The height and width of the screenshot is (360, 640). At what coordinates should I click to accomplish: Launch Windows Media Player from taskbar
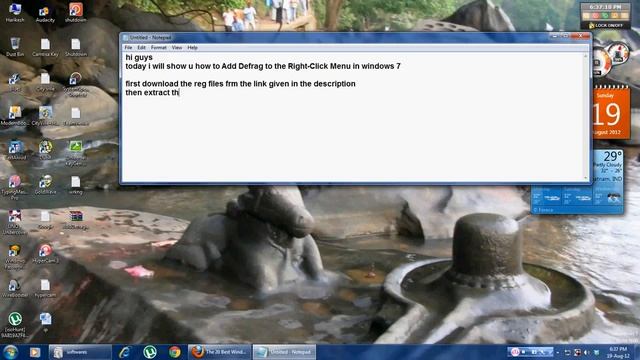coord(35,352)
